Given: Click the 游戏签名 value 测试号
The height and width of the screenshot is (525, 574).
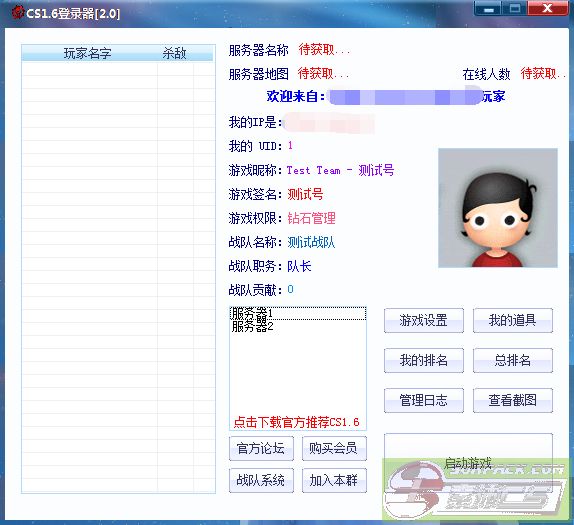Looking at the screenshot, I should point(305,194).
